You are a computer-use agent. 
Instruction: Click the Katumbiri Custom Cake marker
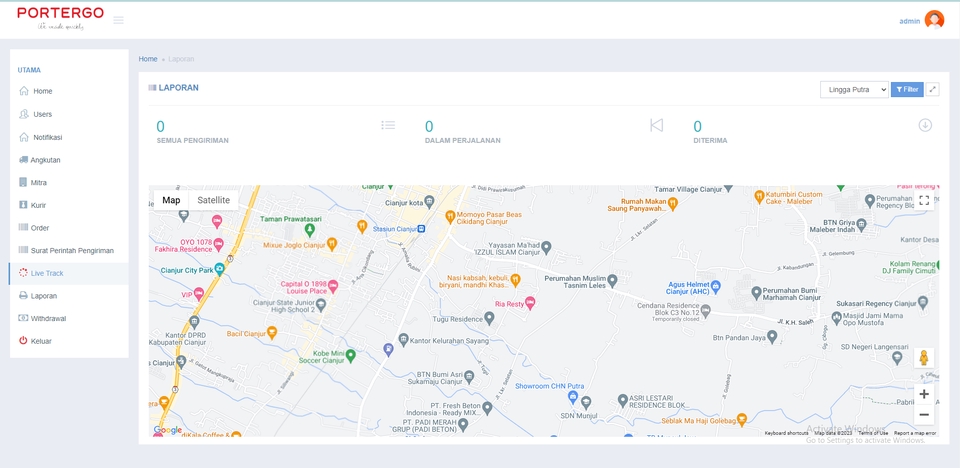coord(759,197)
